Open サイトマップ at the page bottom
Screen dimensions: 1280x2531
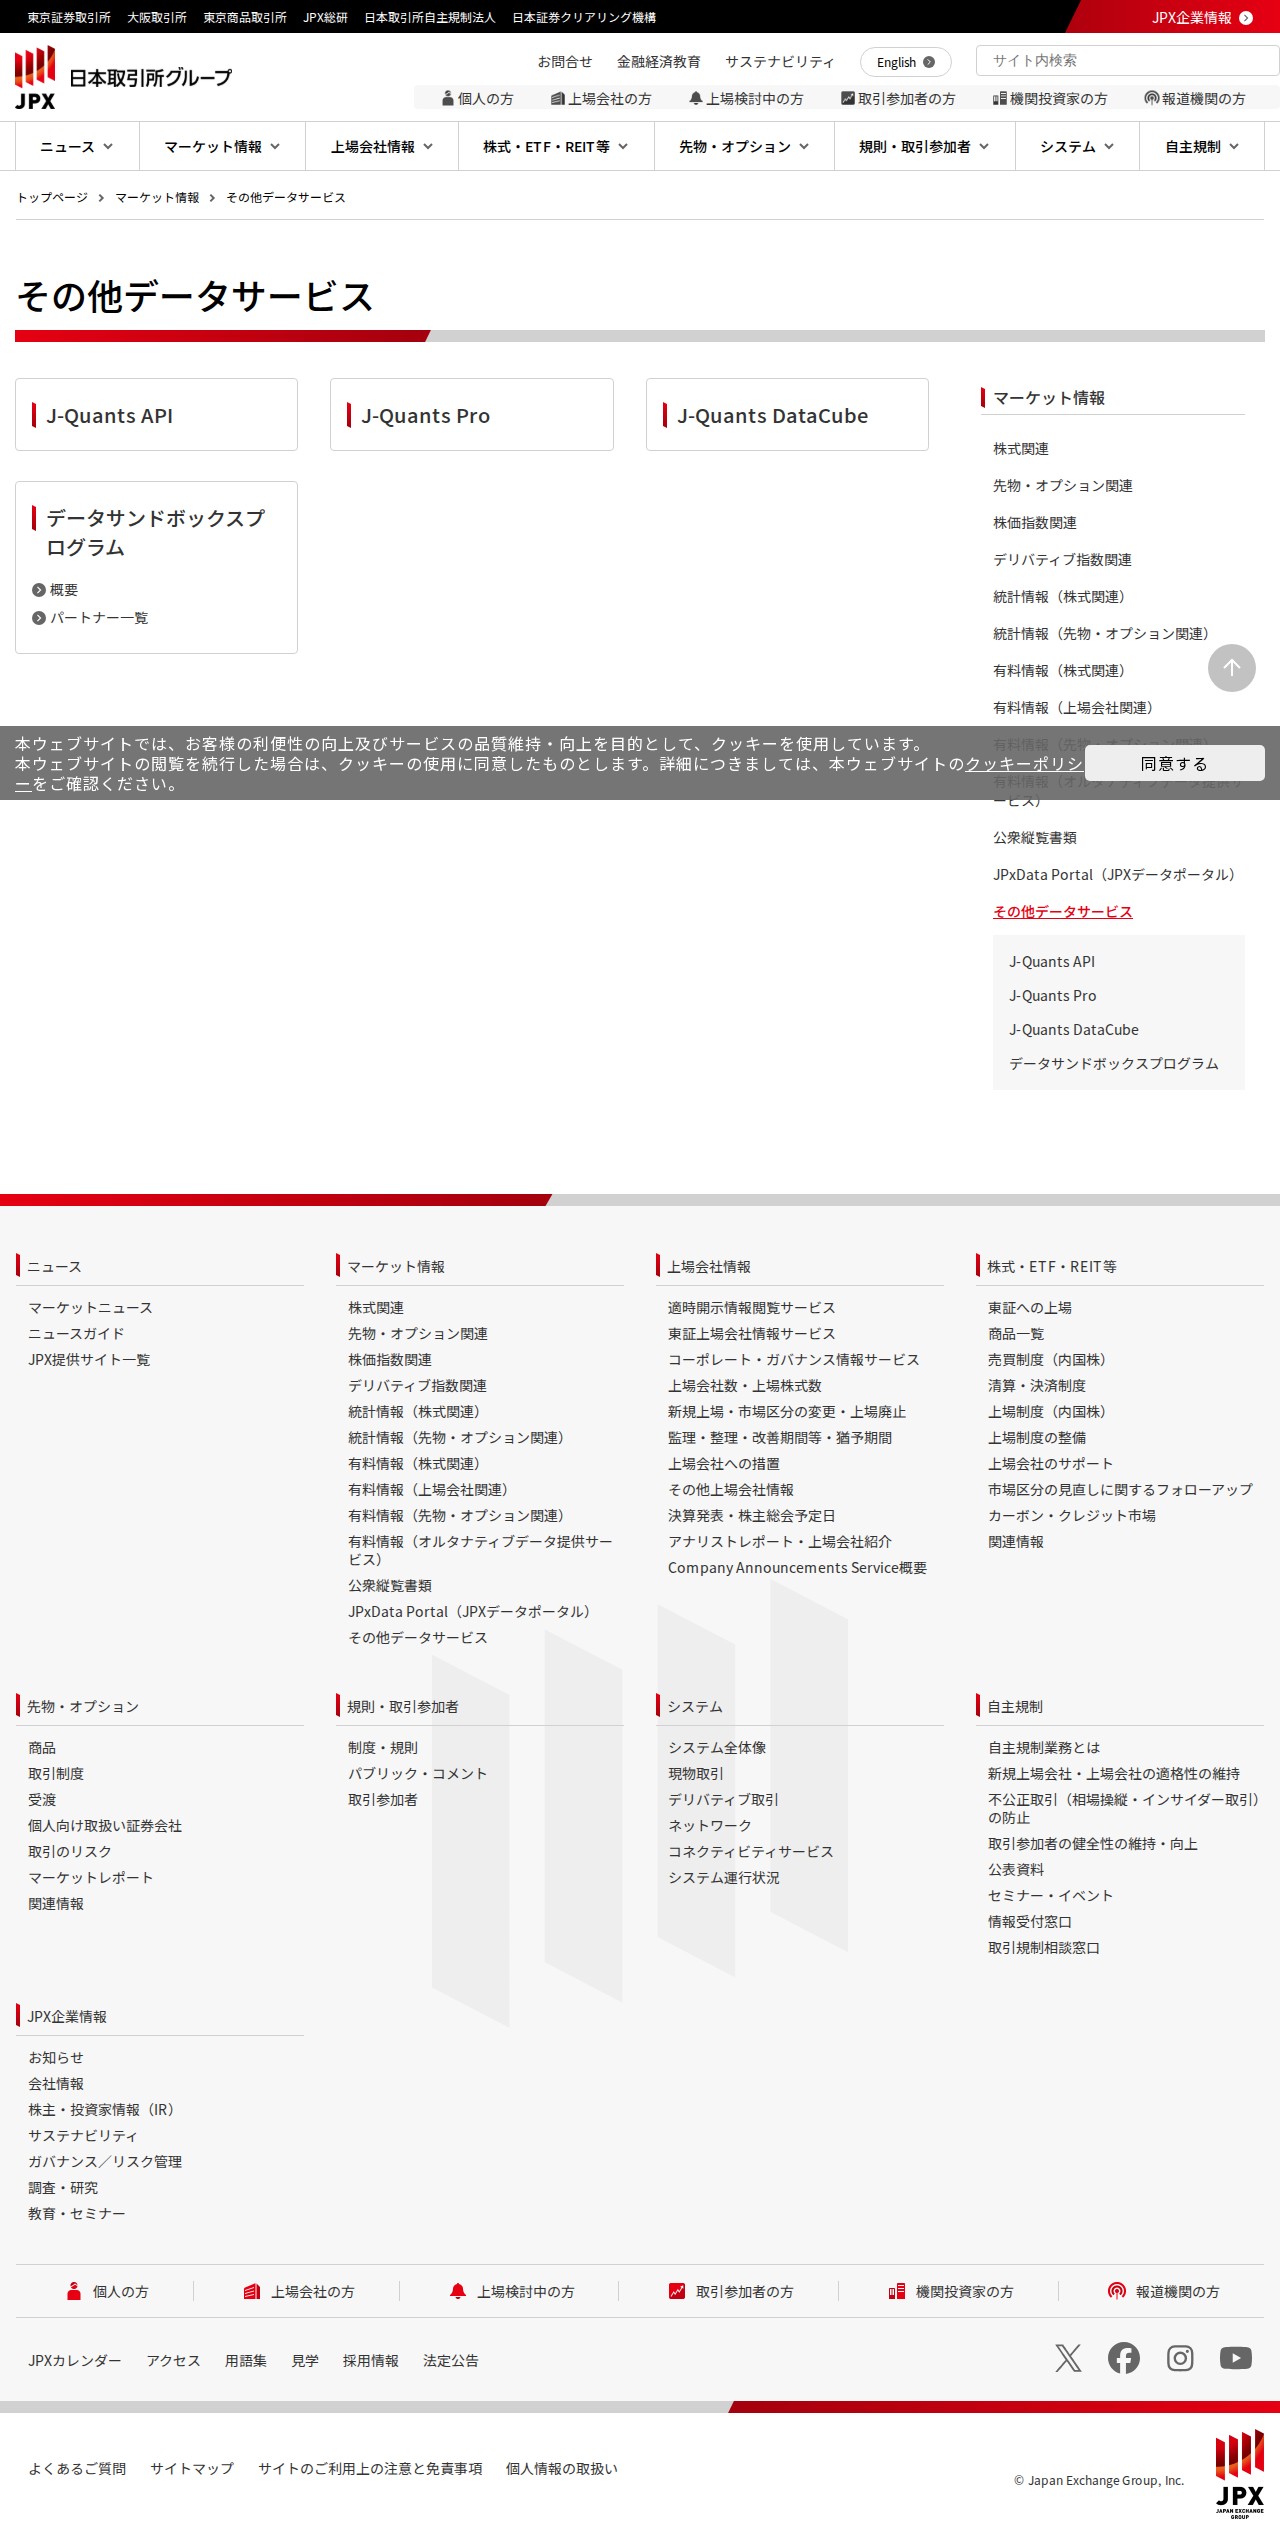(192, 2469)
